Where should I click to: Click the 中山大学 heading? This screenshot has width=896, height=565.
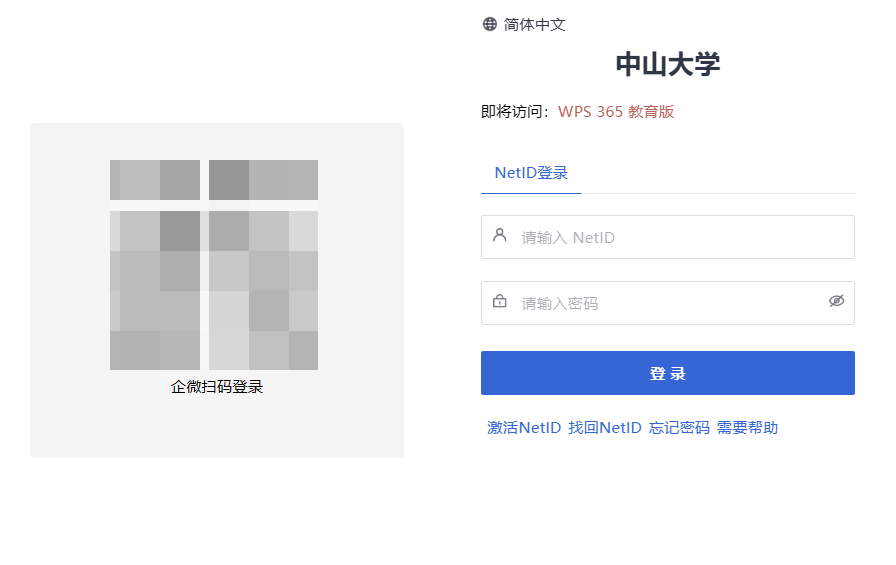coord(667,64)
